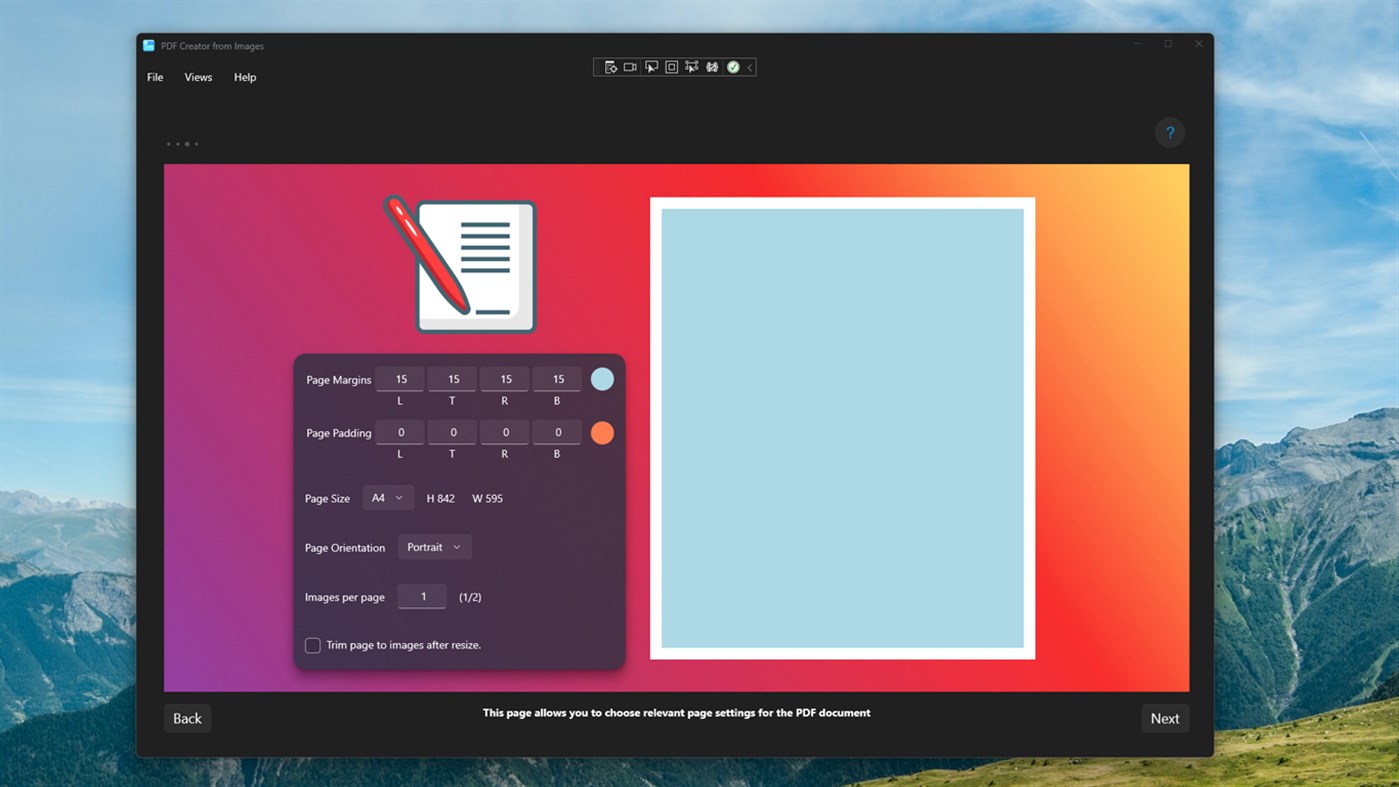This screenshot has height=787, width=1399.
Task: Enable trim page to images after resize
Action: [x=312, y=645]
